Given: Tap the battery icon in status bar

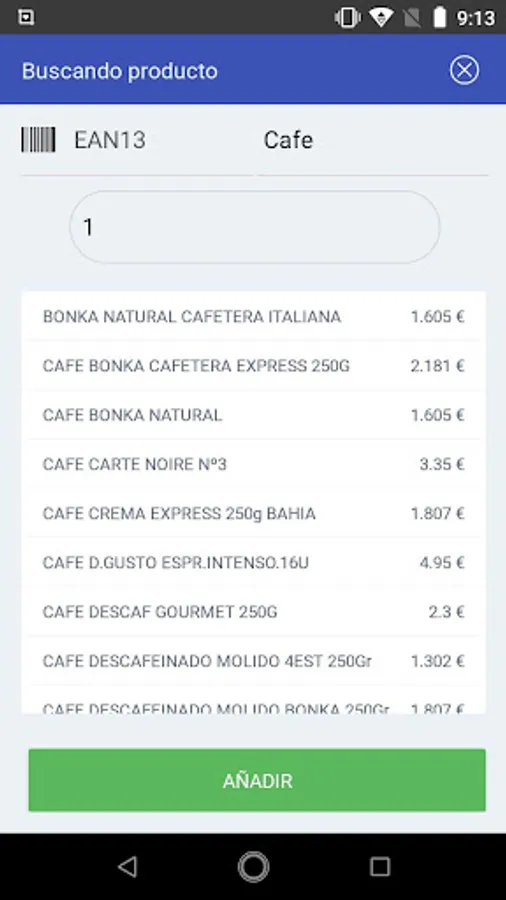Looking at the screenshot, I should (439, 18).
